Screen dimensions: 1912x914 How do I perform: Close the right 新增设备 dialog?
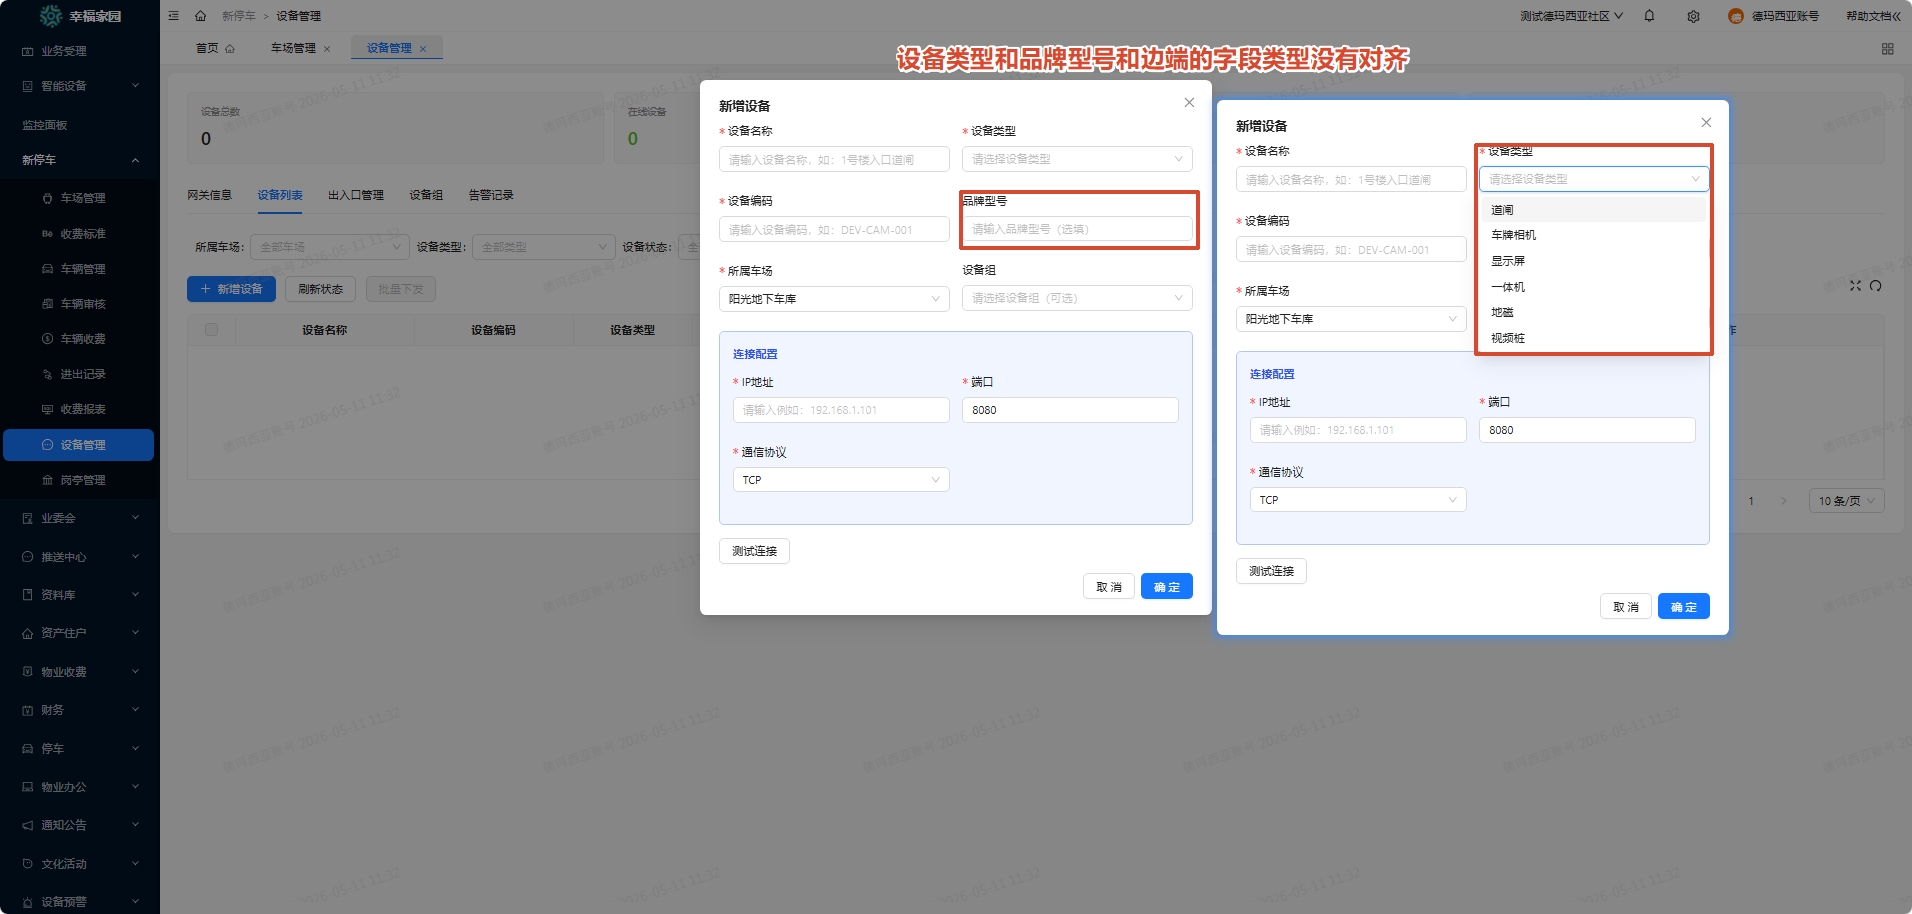[1706, 123]
